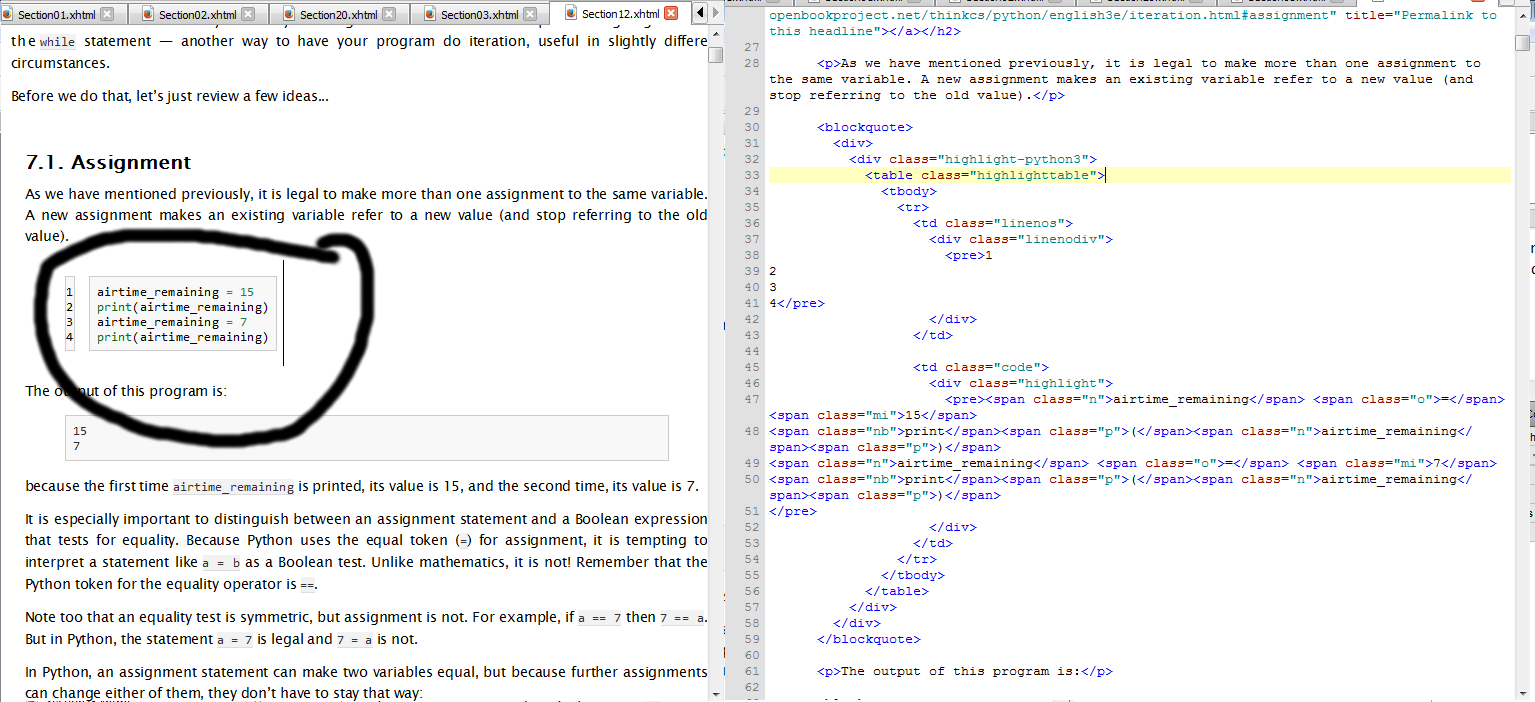The width and height of the screenshot is (1535, 702).
Task: Open the Section20.xhtml tab
Action: [x=338, y=14]
